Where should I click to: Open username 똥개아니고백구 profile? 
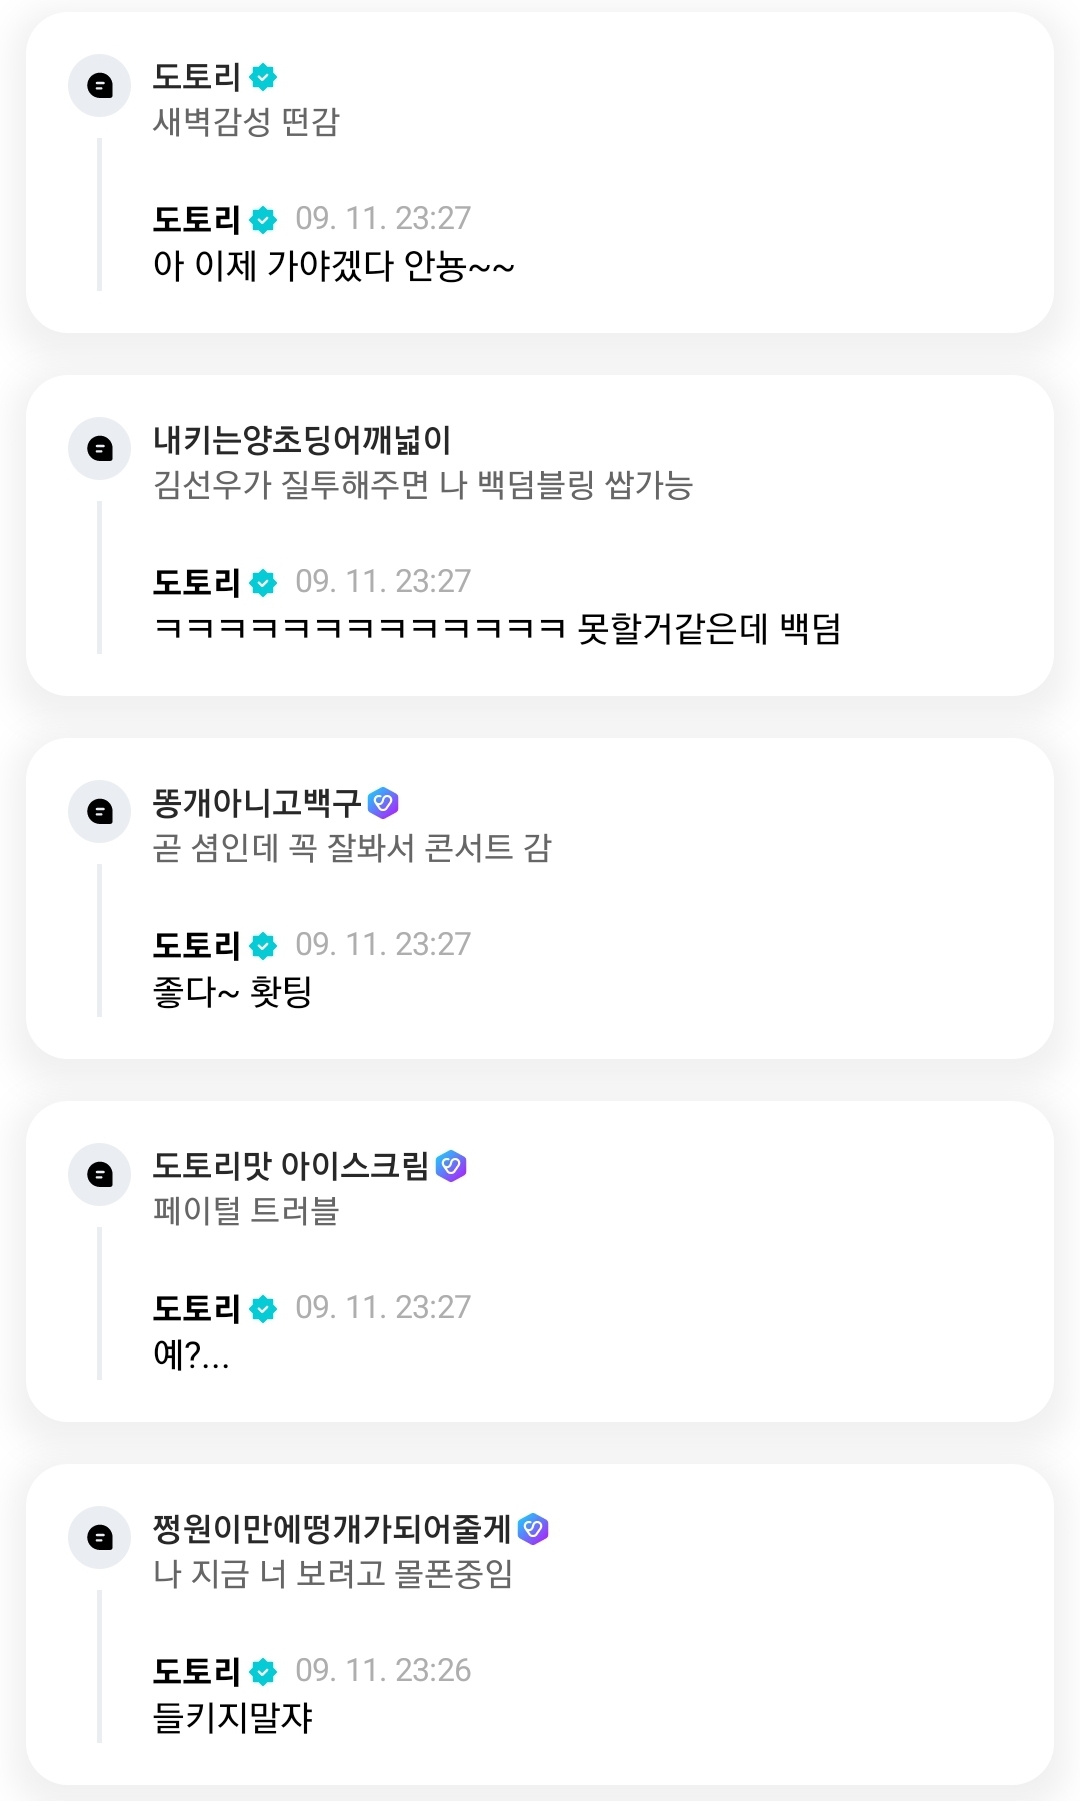(256, 802)
